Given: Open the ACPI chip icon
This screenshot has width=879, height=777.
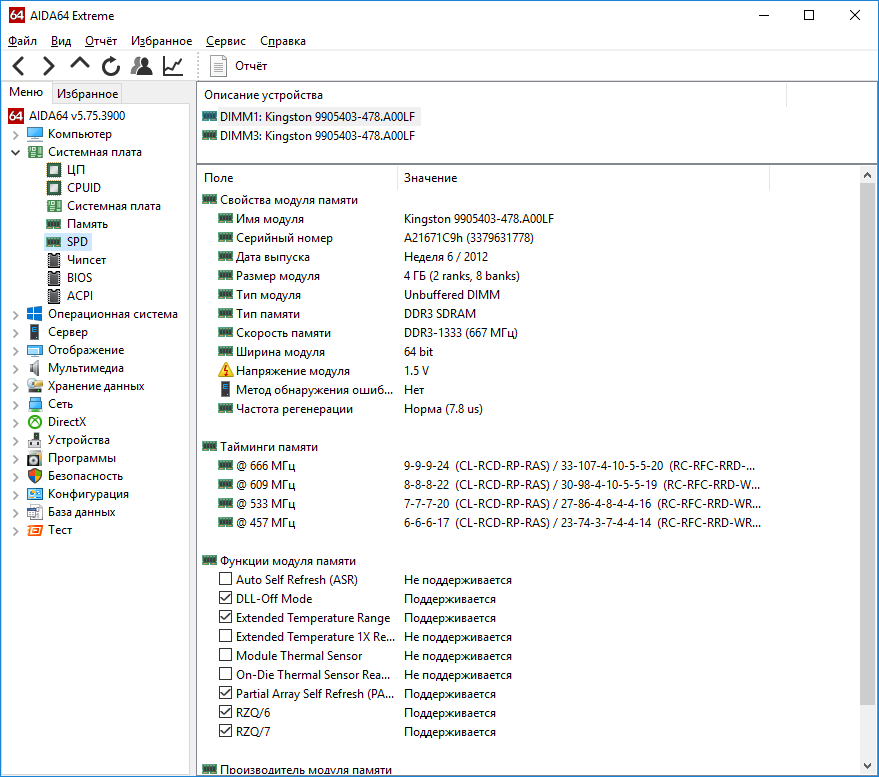Looking at the screenshot, I should pyautogui.click(x=54, y=295).
